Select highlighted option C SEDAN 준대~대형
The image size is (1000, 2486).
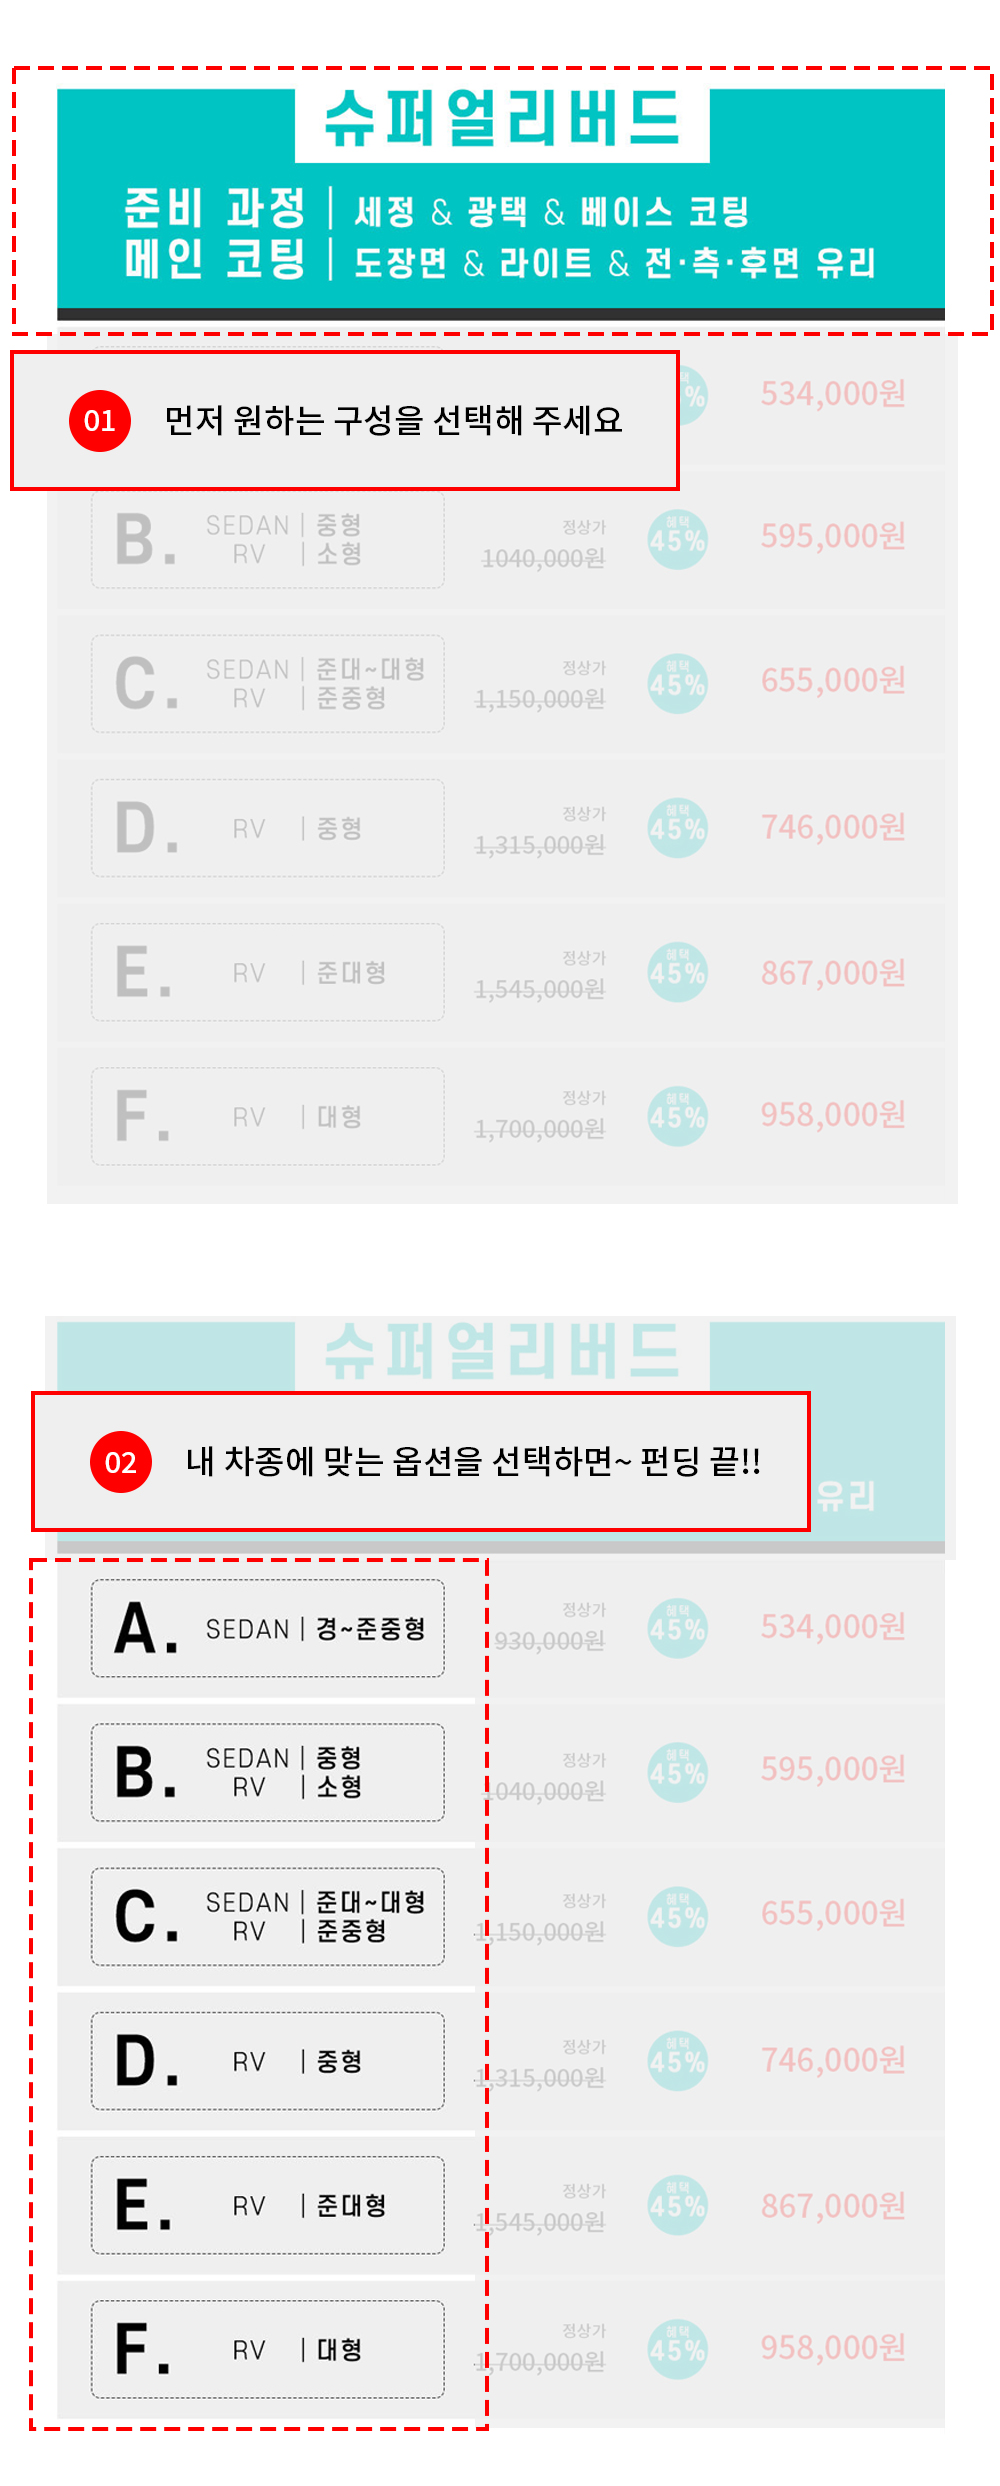click(x=267, y=1916)
